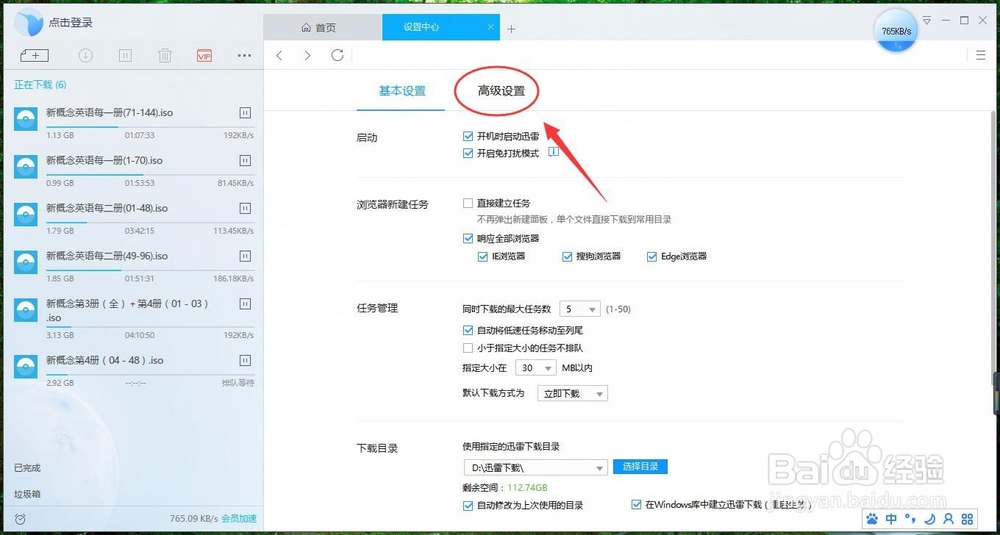Toggle 在Windows库中建立迅雷下载 checkbox

point(636,504)
